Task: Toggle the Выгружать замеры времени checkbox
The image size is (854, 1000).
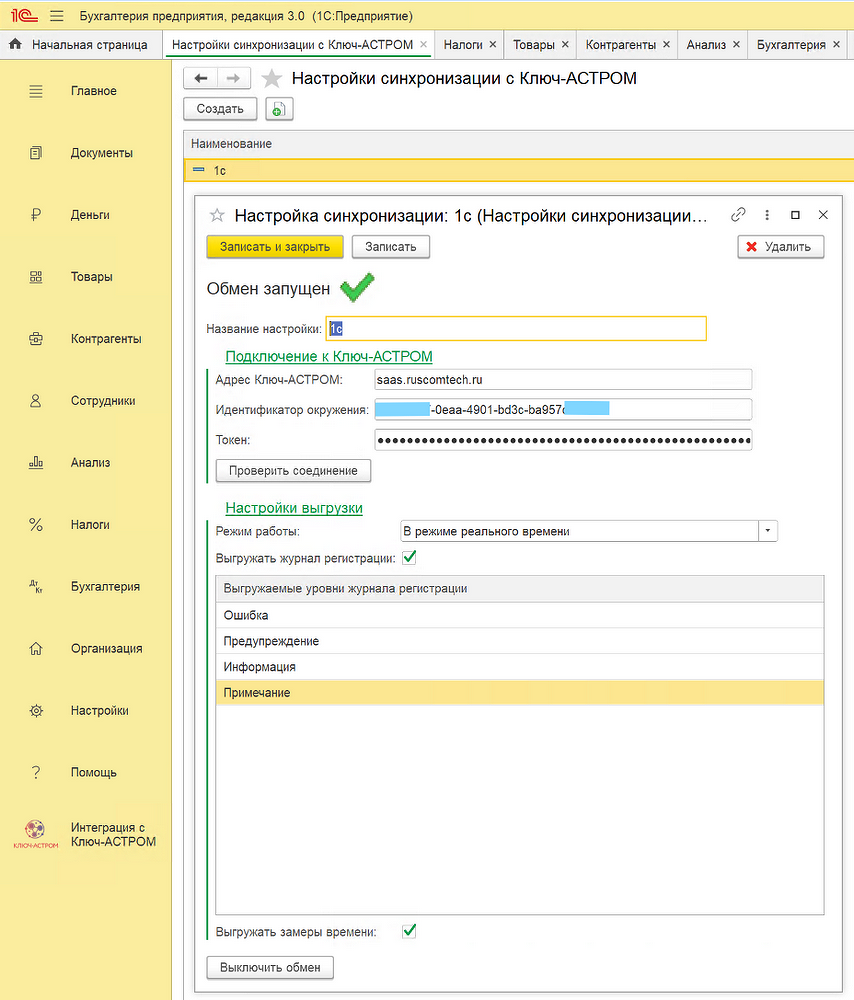Action: [x=409, y=932]
